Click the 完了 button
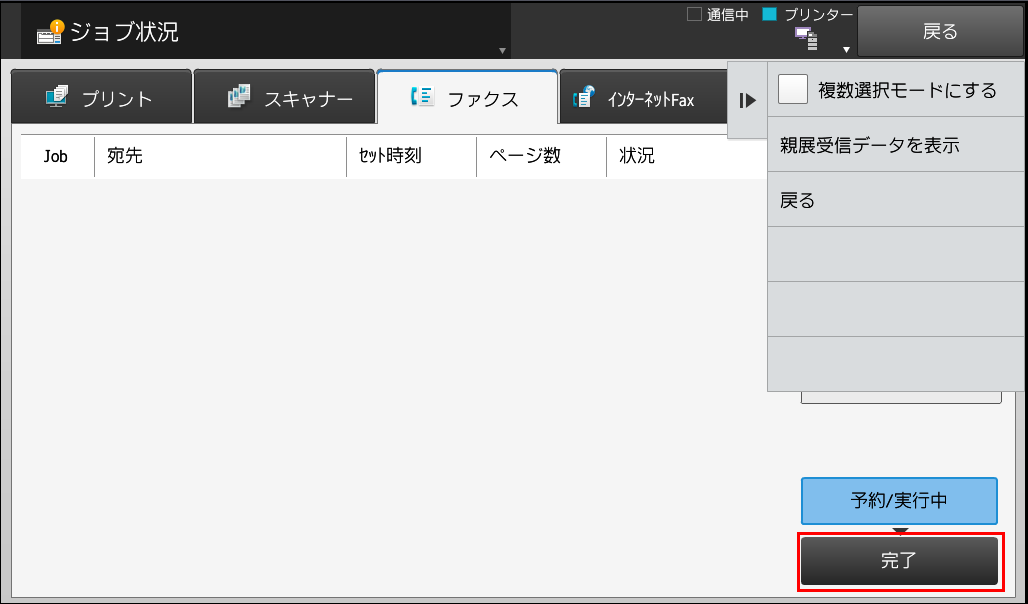This screenshot has height=604, width=1028. point(900,561)
